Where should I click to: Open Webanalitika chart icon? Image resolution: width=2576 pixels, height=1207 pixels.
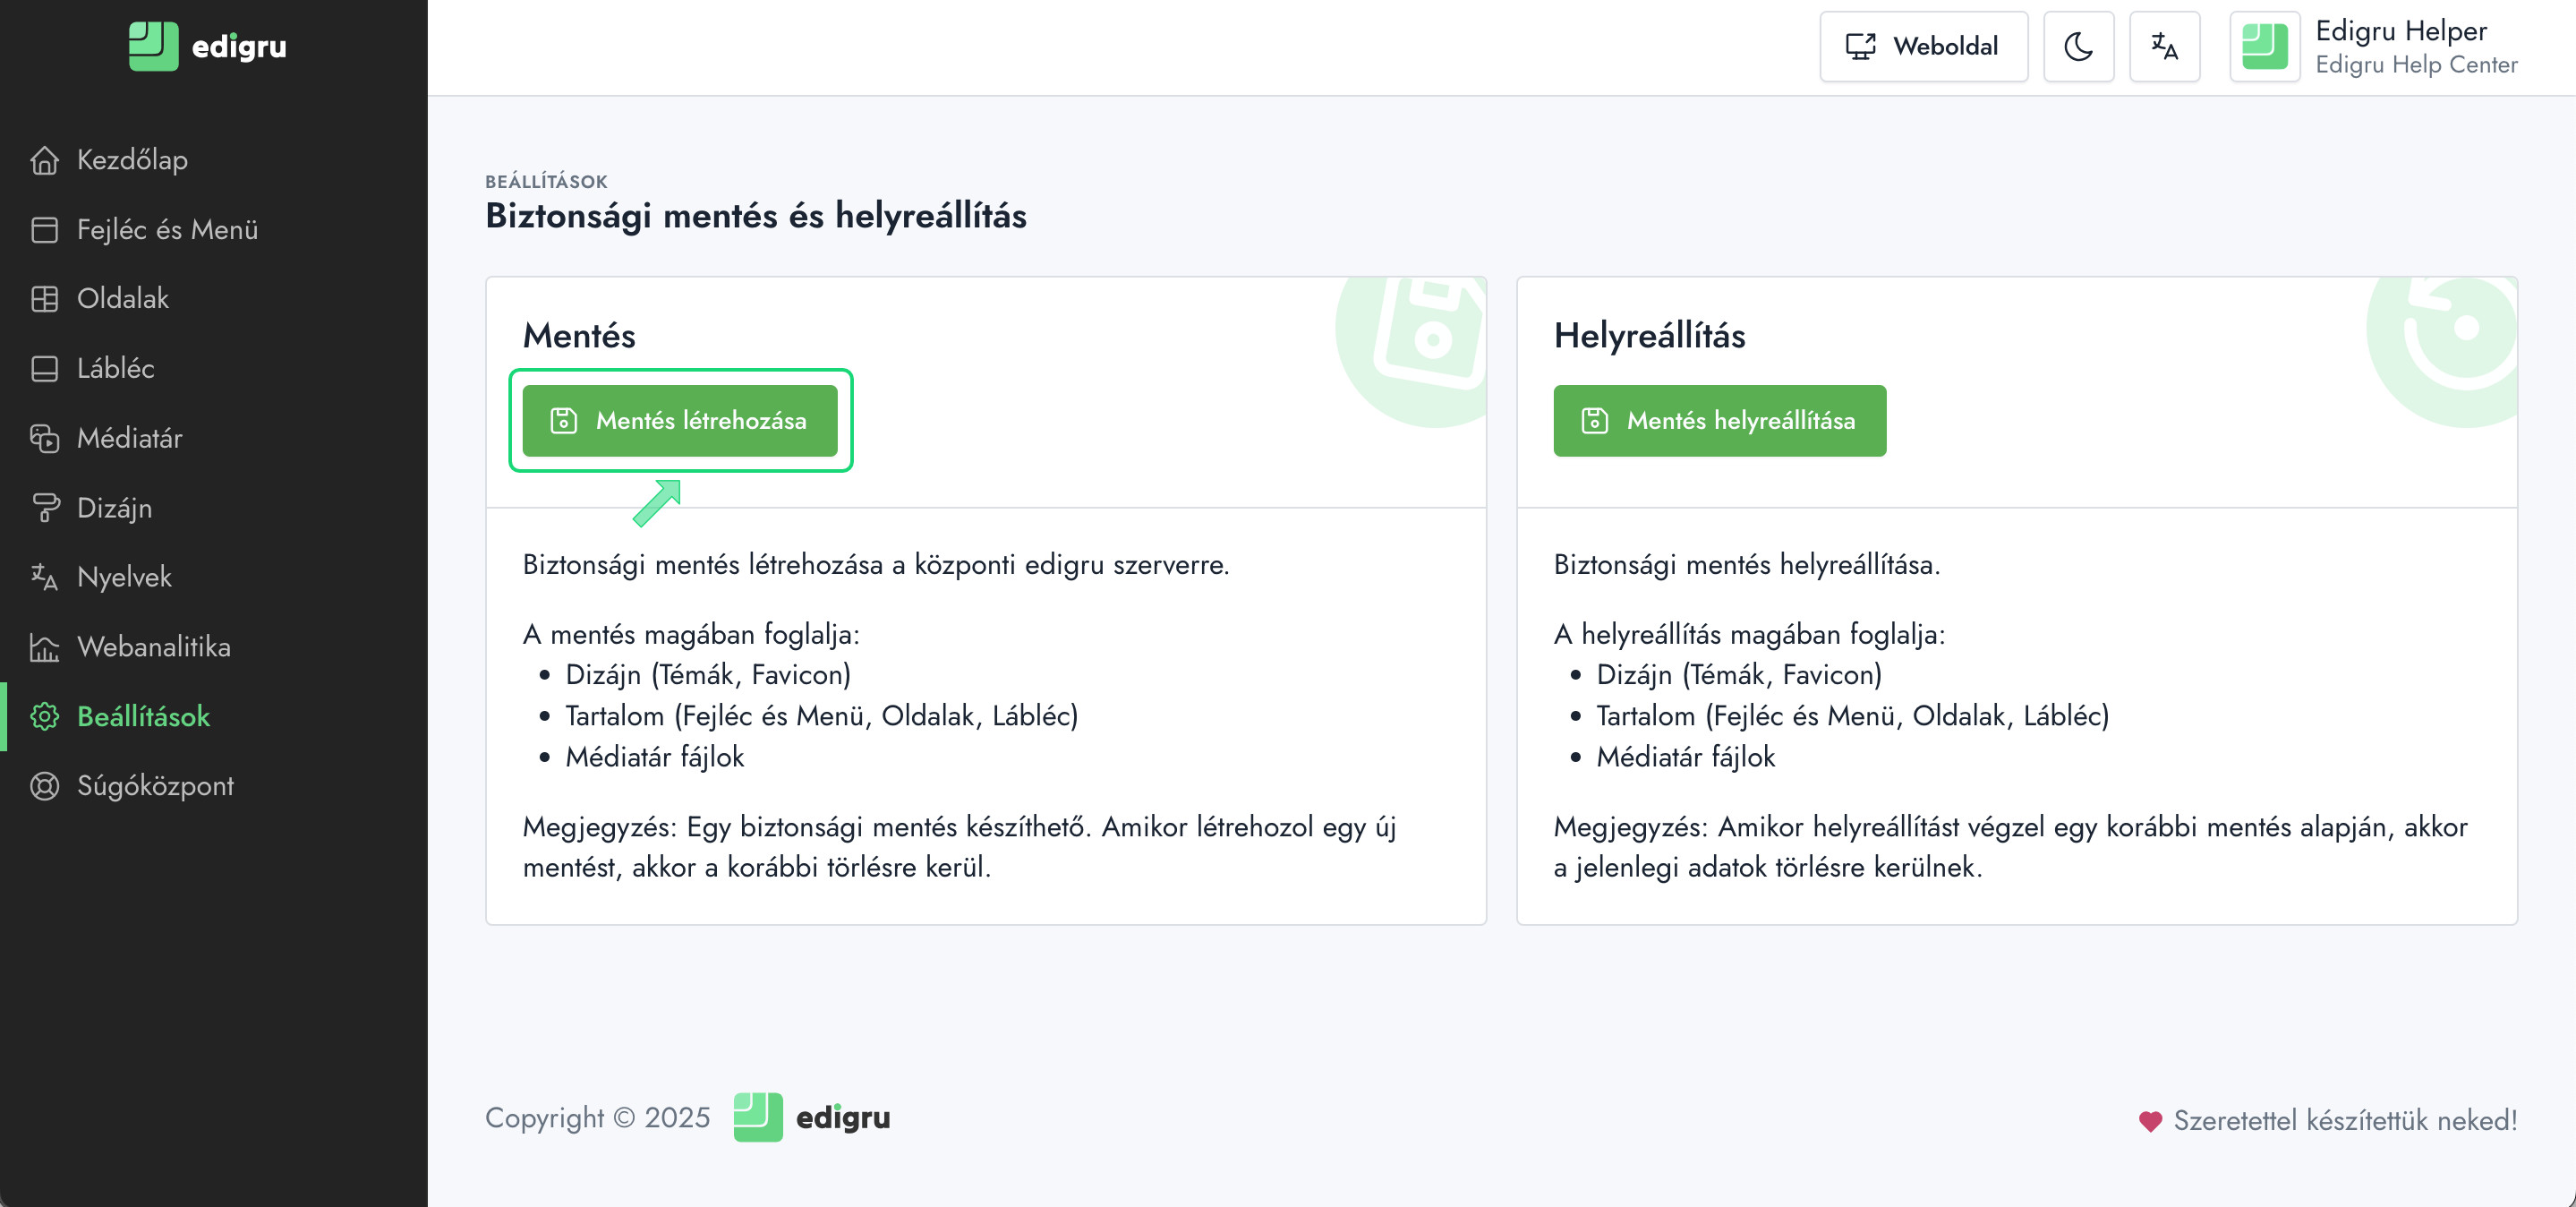coord(44,647)
